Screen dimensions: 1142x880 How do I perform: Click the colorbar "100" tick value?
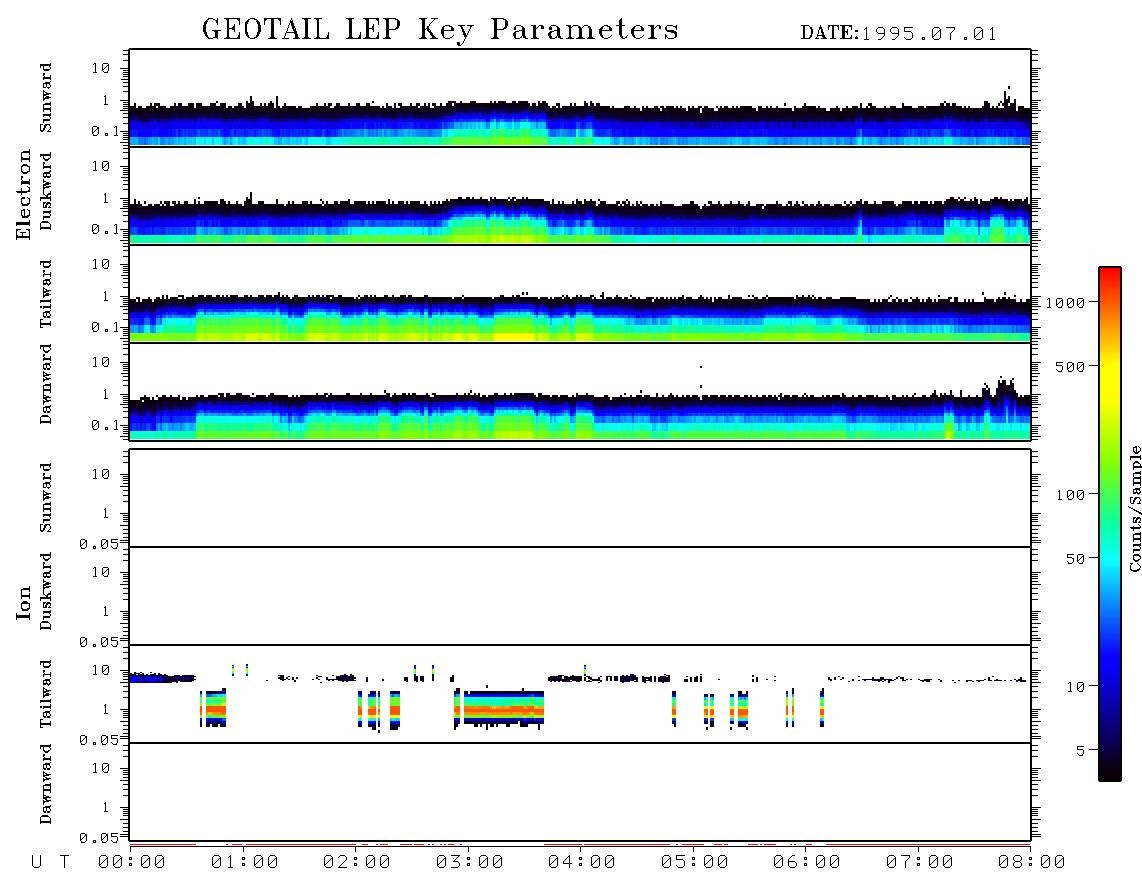1070,495
